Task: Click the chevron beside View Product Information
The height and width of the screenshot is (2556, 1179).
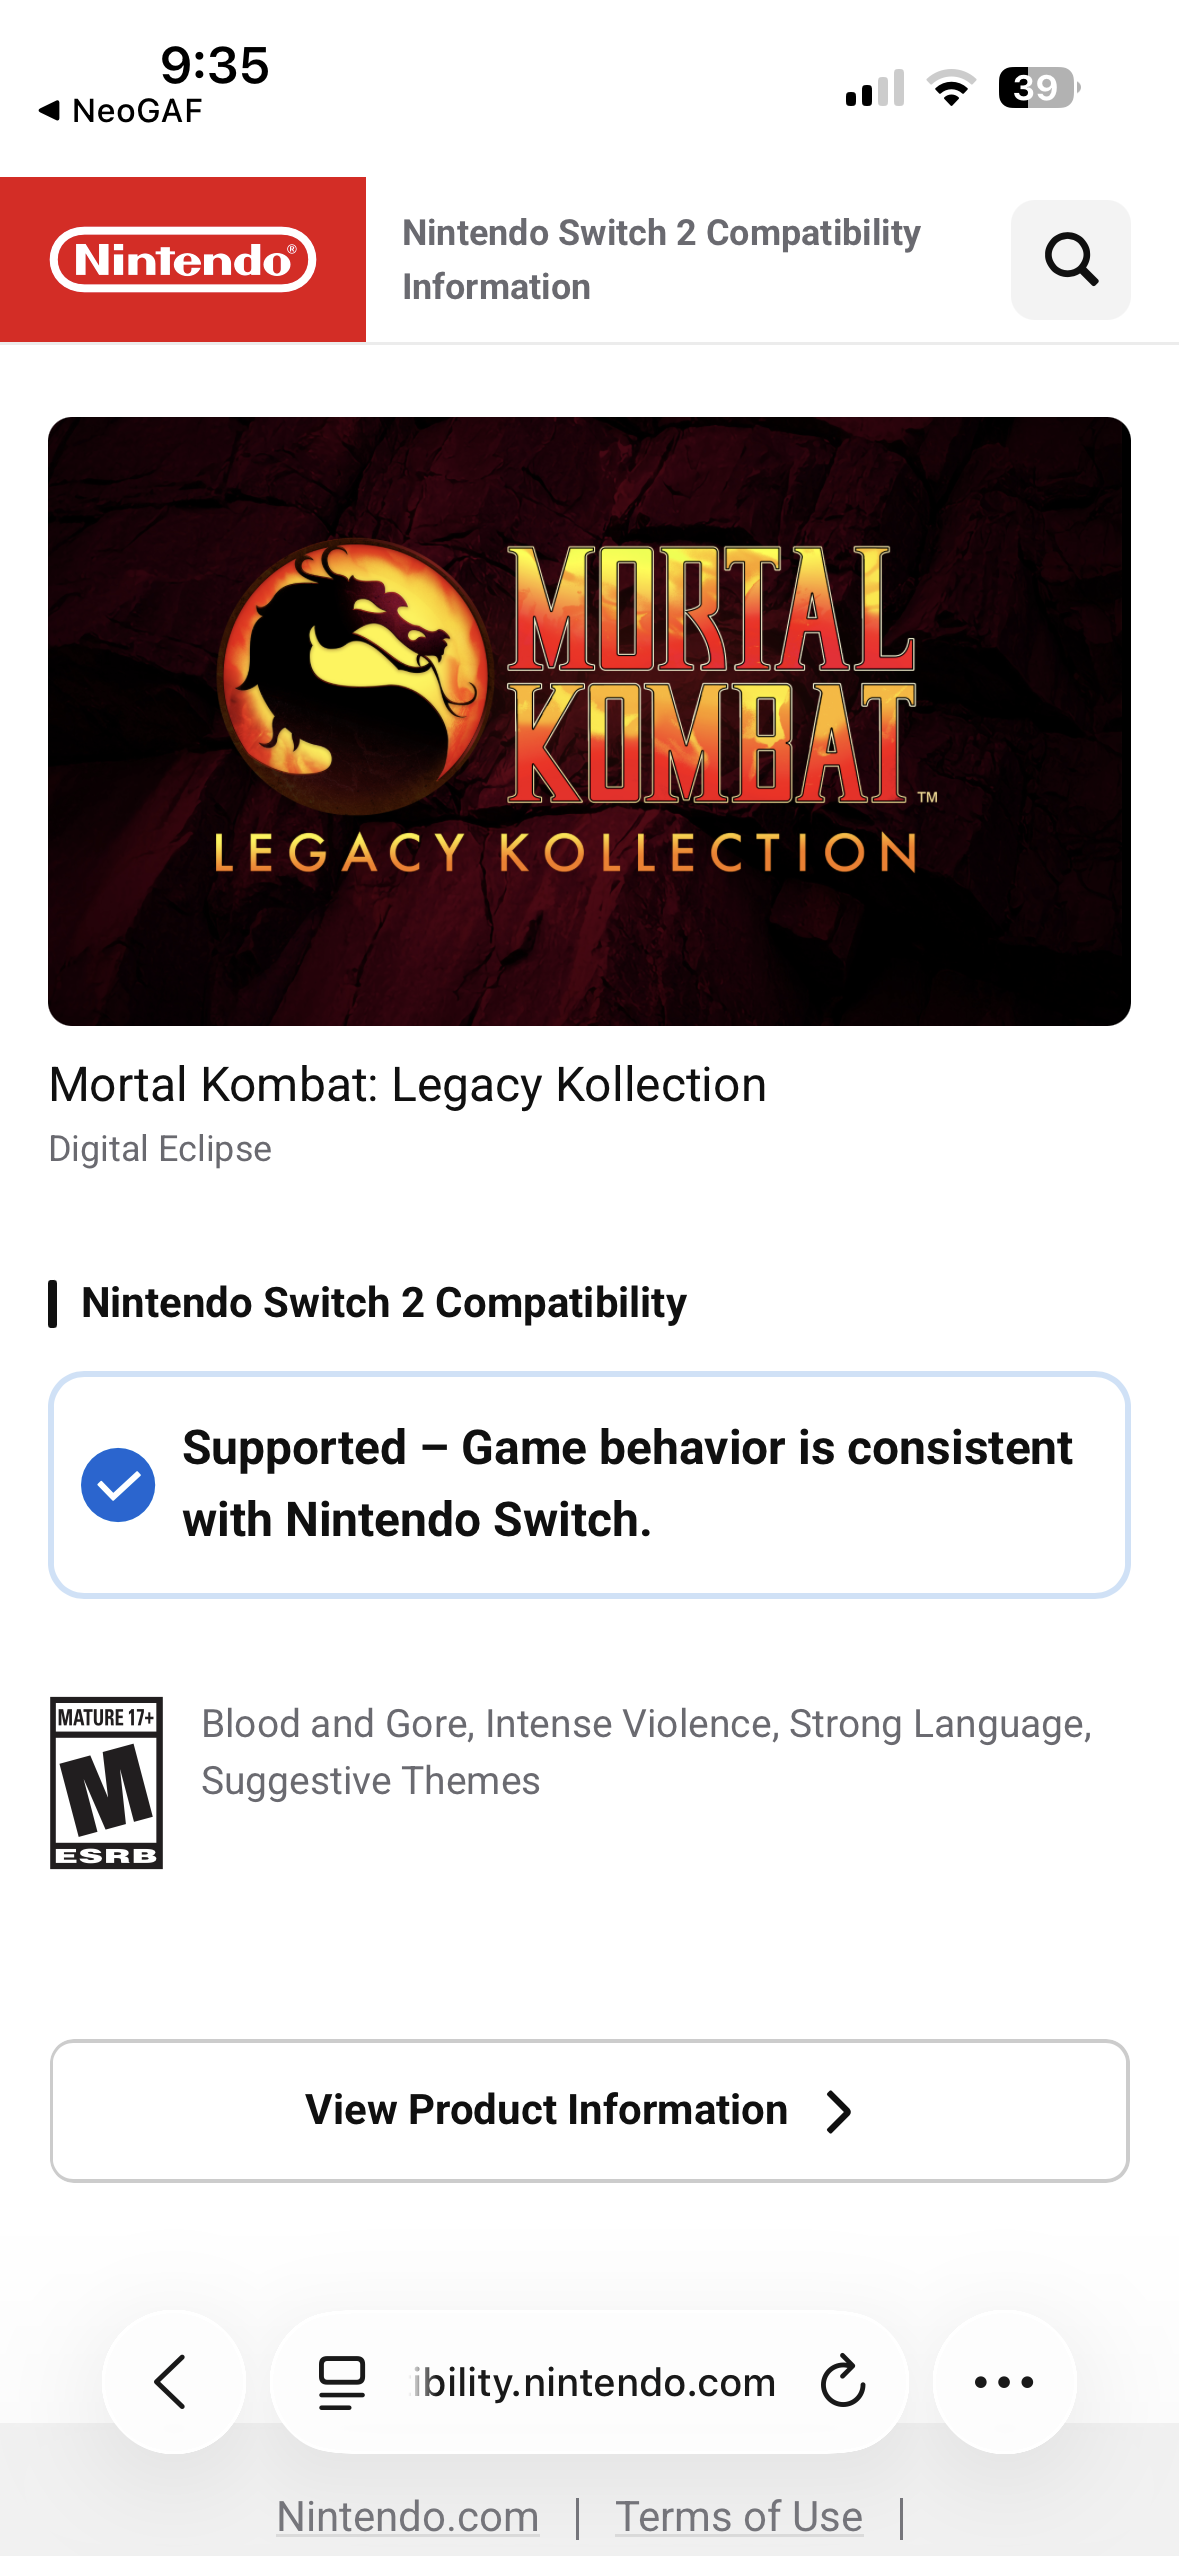Action: (x=838, y=2111)
